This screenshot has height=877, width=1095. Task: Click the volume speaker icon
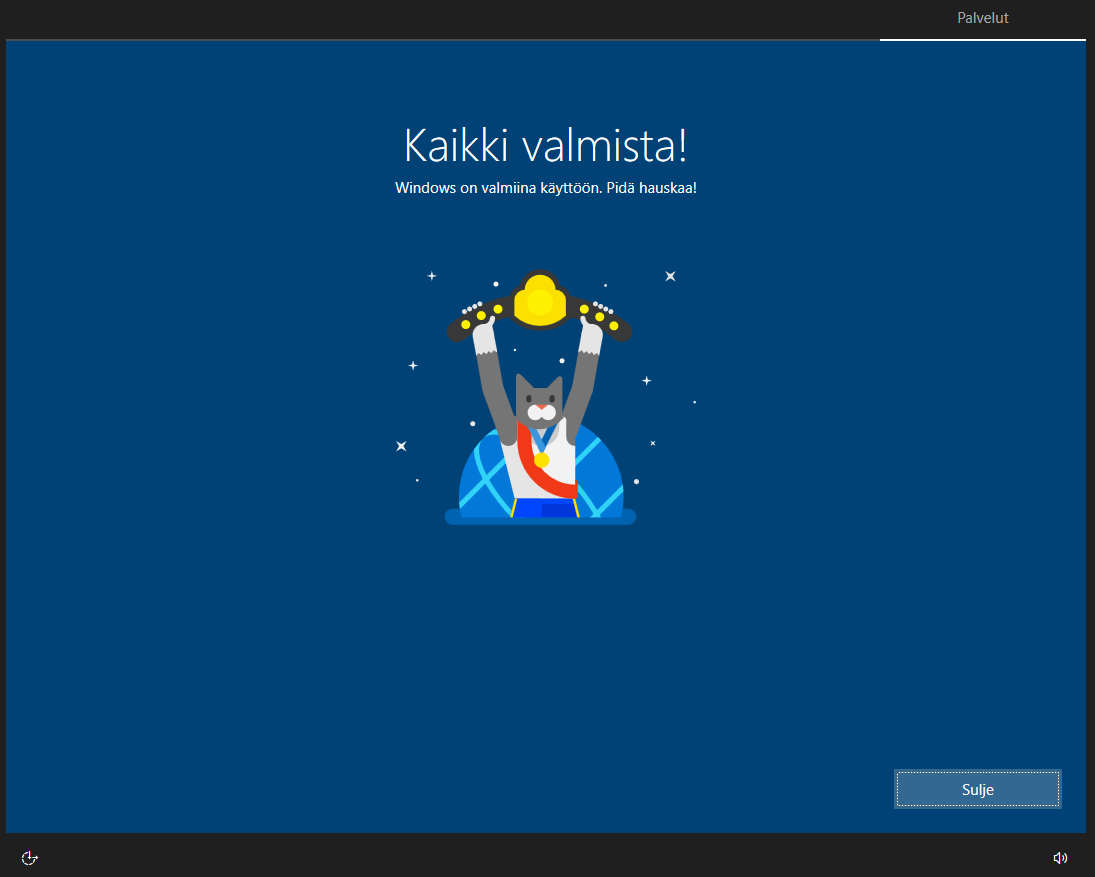click(x=1060, y=857)
